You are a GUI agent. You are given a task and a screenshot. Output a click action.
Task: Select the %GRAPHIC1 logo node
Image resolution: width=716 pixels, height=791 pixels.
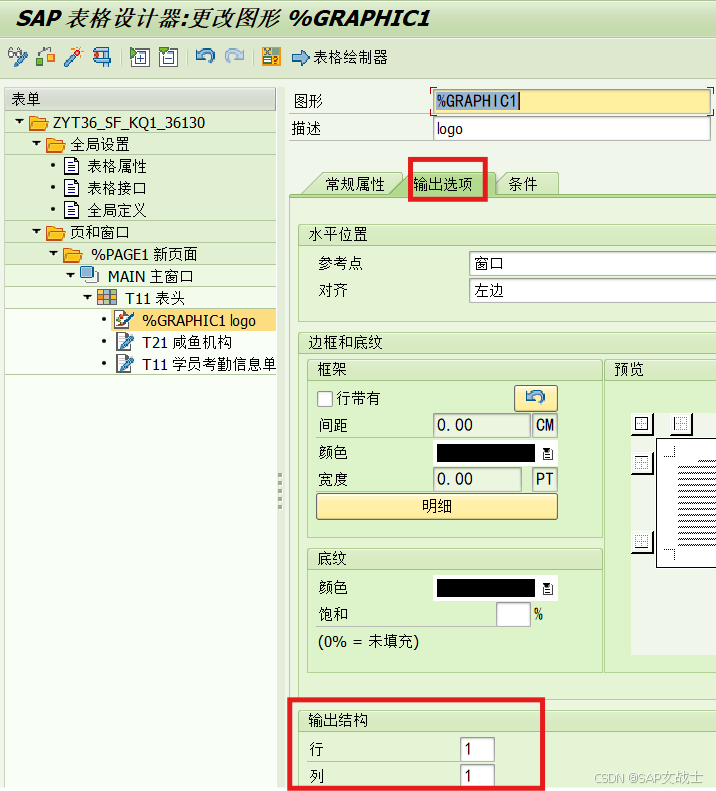coord(198,320)
